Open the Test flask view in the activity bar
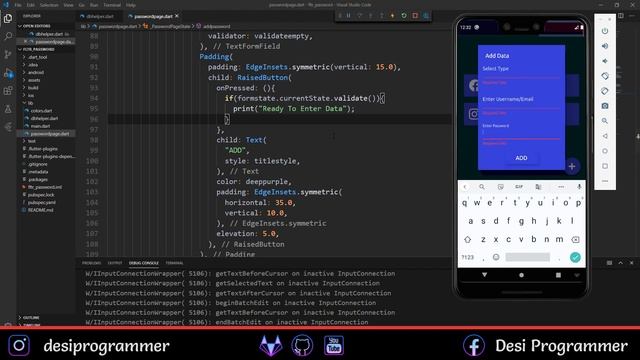The height and width of the screenshot is (360, 640). (x=8, y=109)
